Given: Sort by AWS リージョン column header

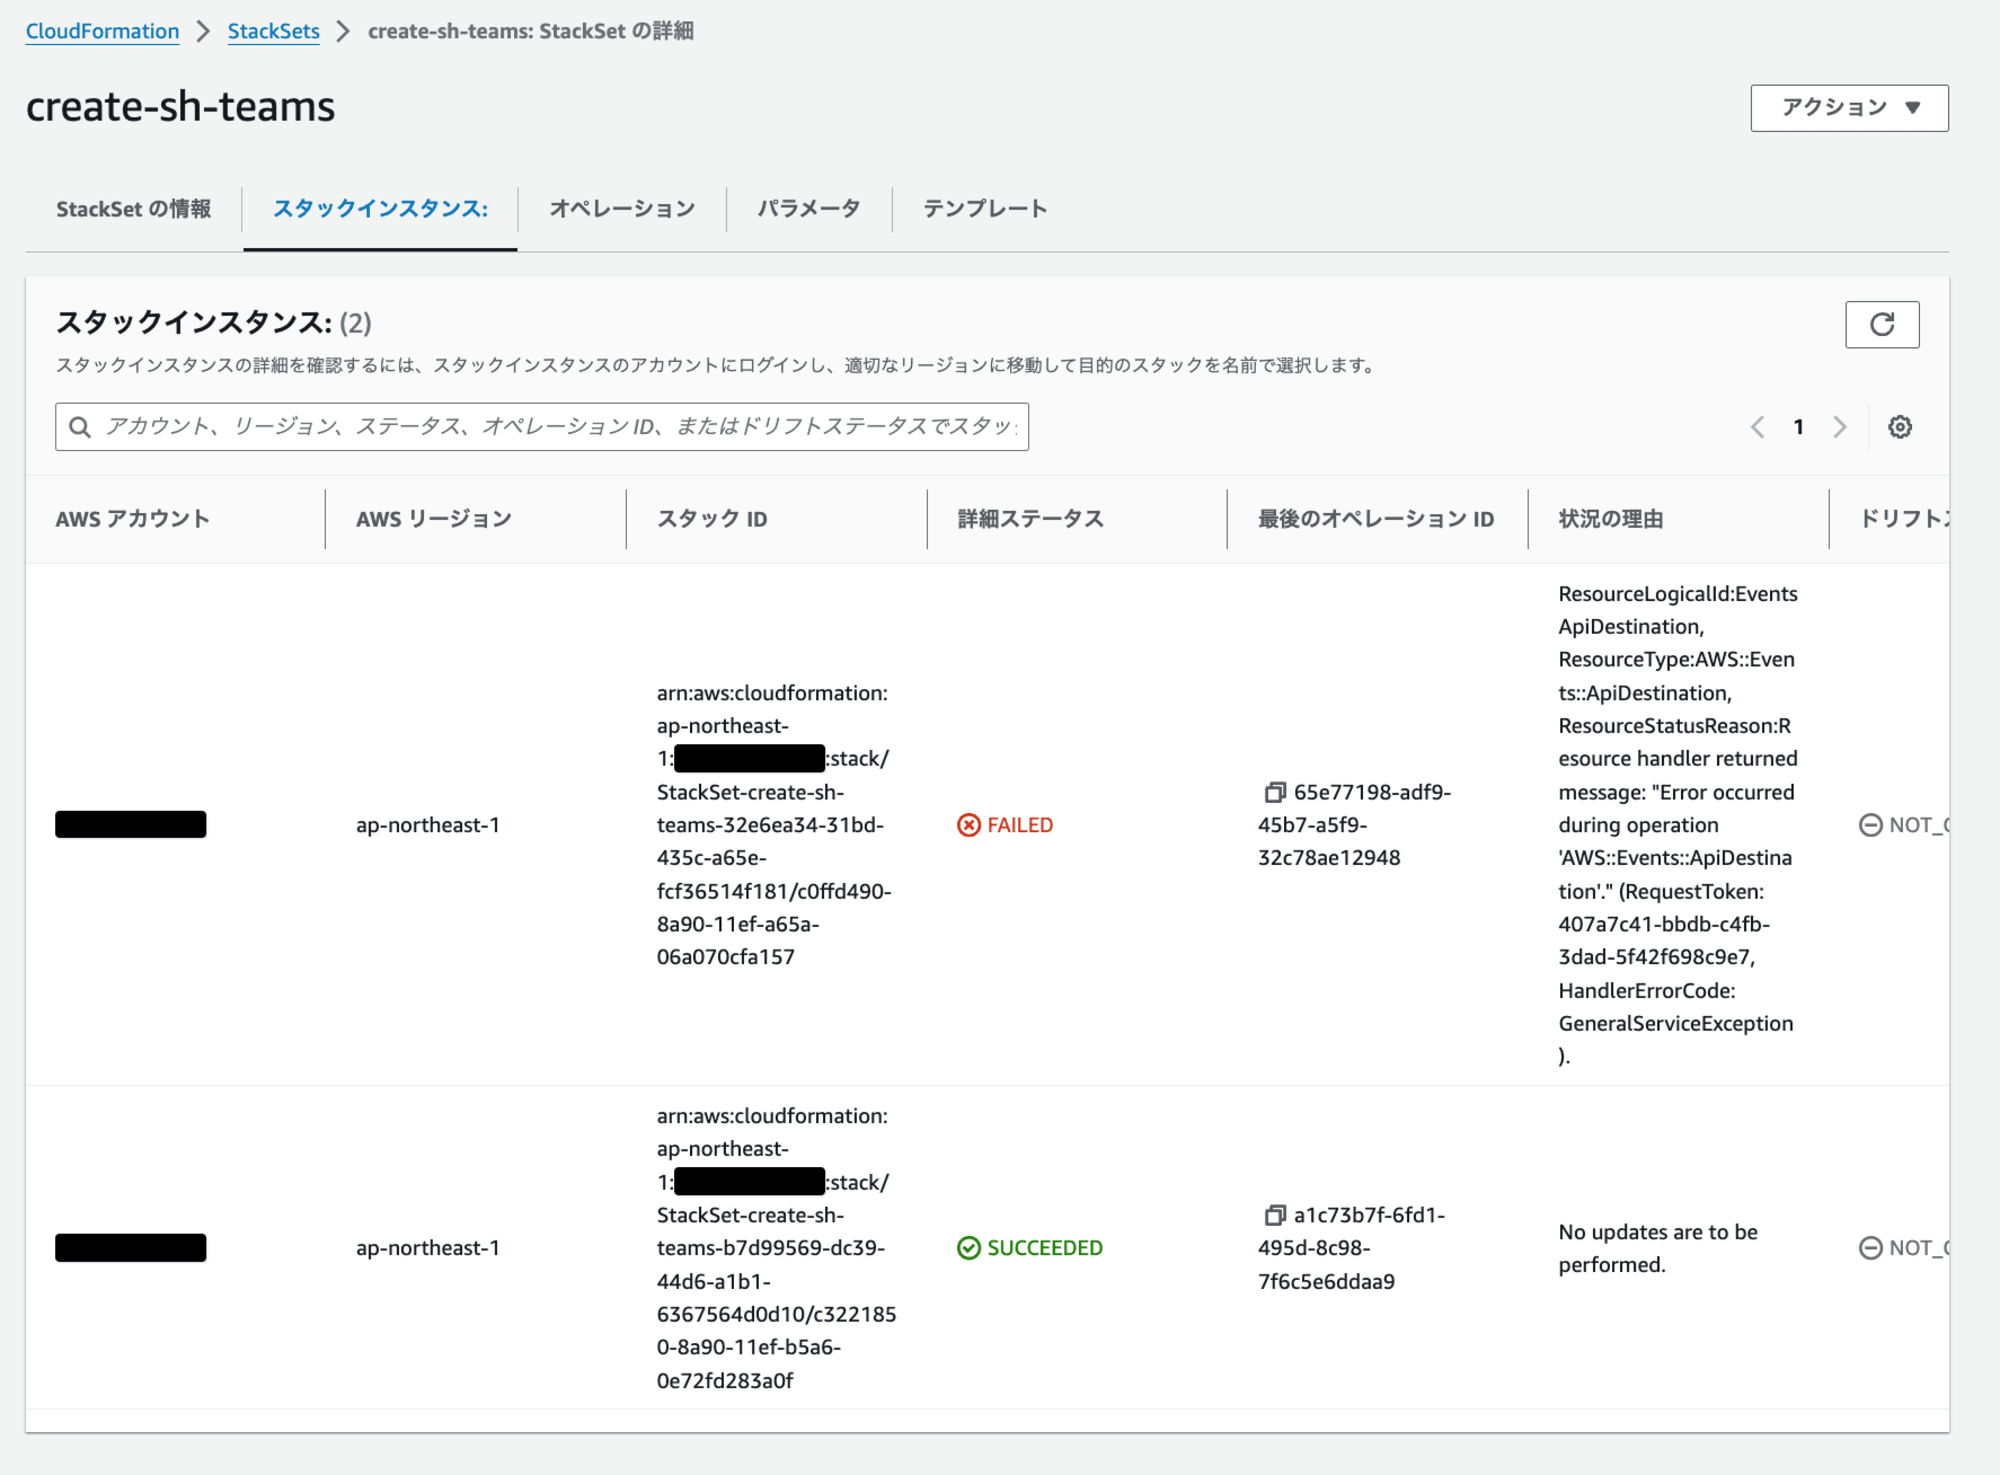Looking at the screenshot, I should pos(433,519).
